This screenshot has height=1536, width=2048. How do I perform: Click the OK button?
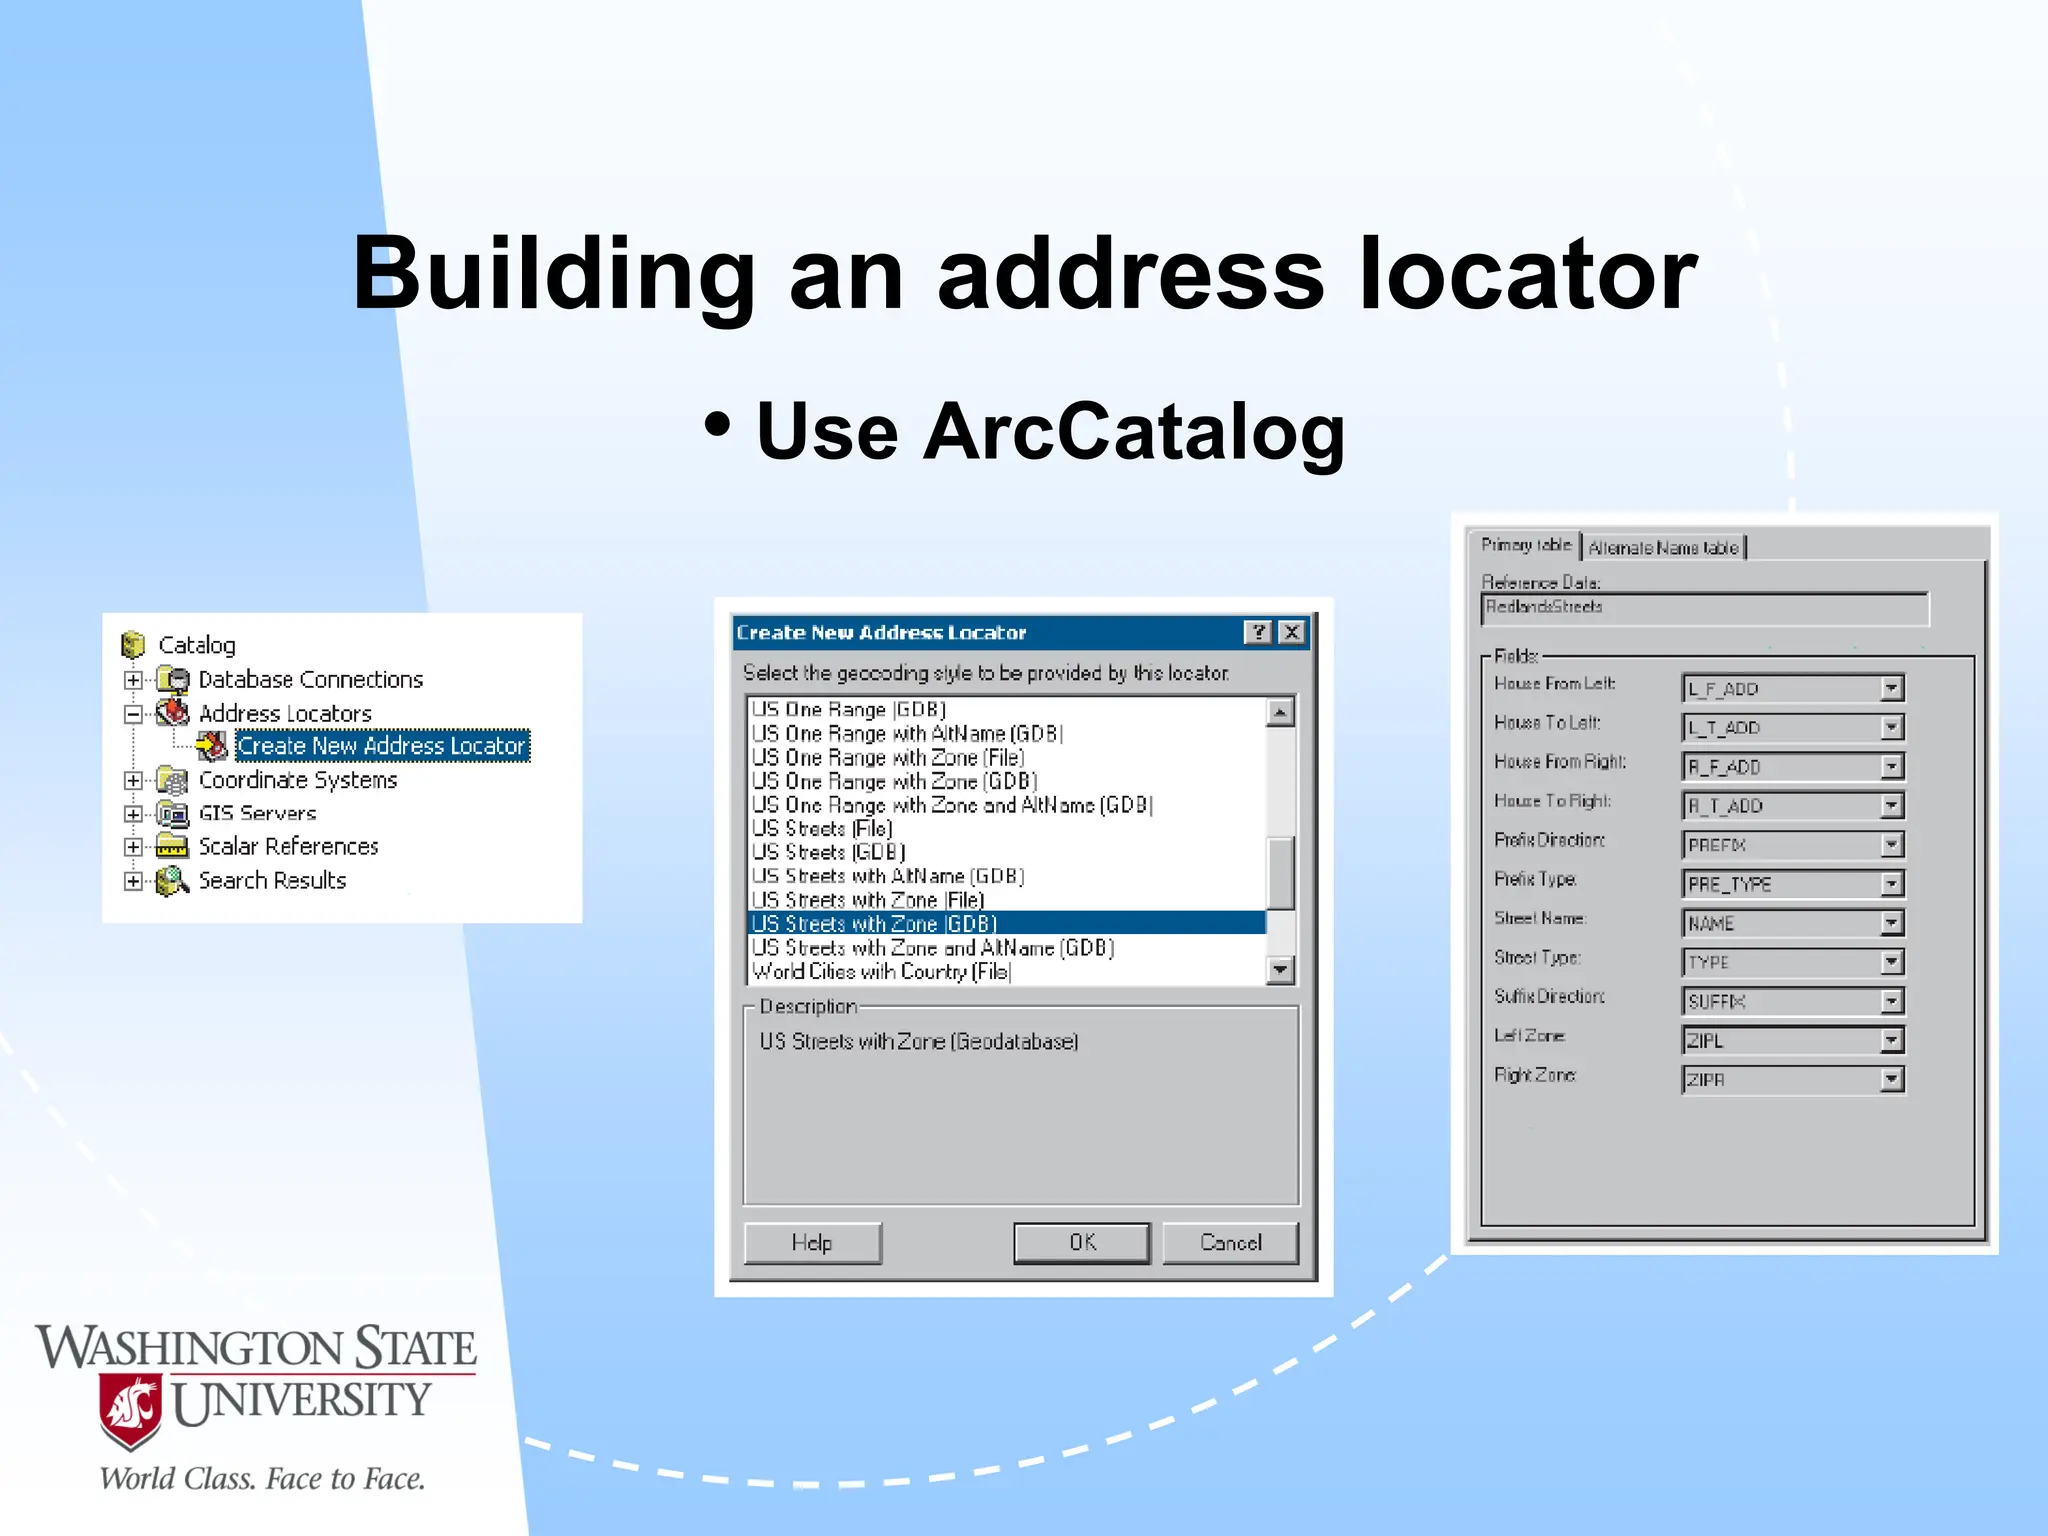click(x=1082, y=1243)
